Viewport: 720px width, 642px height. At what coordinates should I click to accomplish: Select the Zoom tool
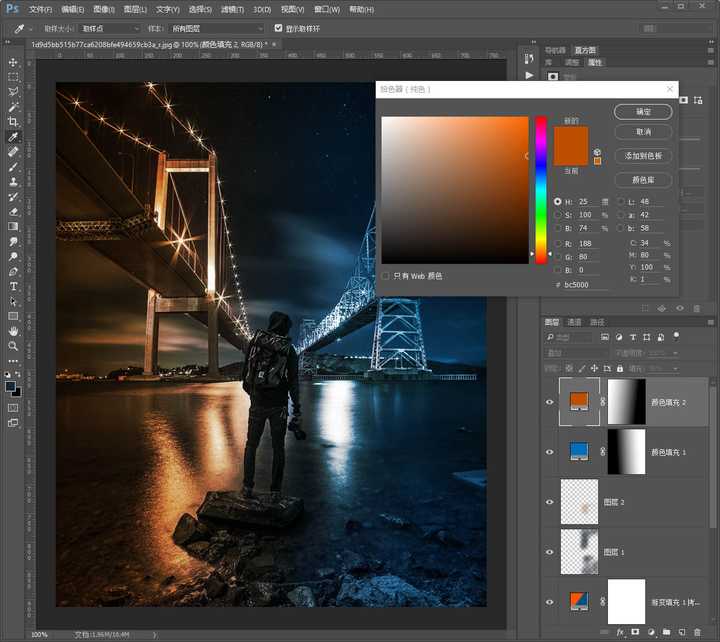point(13,346)
